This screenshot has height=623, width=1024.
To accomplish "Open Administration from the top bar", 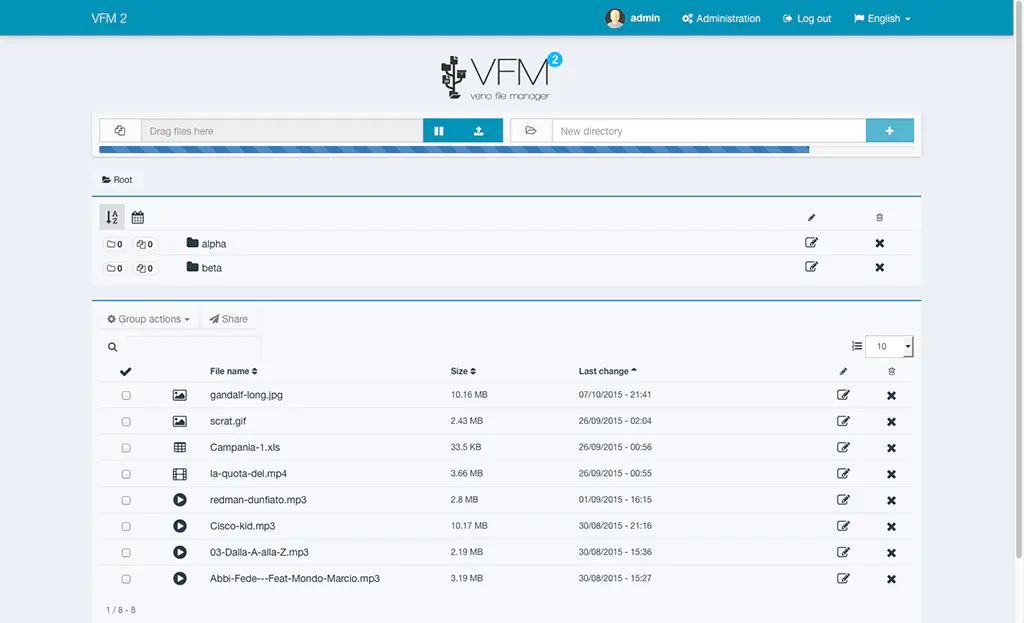I will point(721,18).
